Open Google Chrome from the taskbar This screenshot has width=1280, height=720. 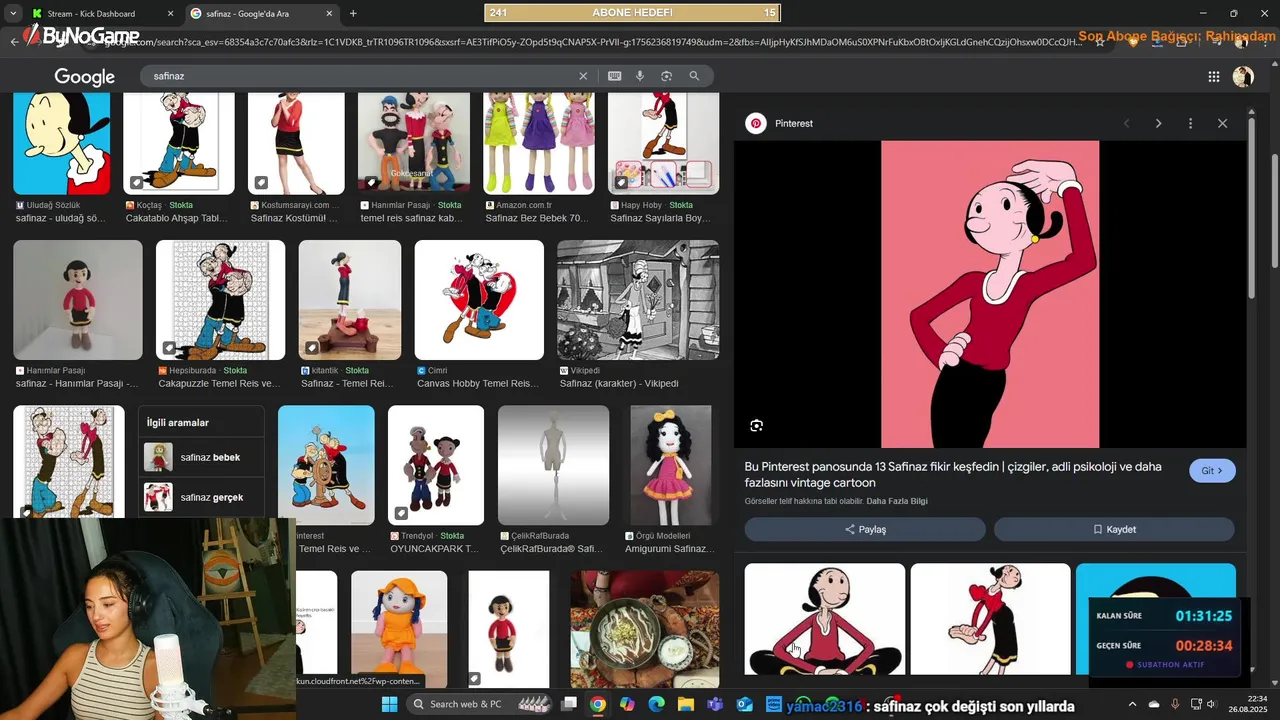[598, 704]
